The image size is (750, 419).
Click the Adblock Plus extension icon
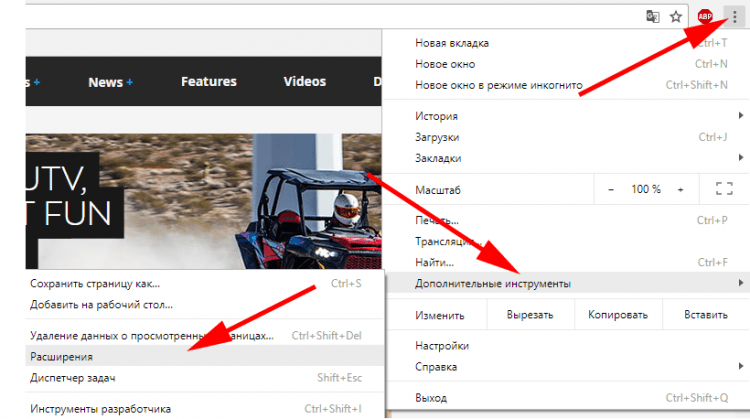[x=705, y=16]
